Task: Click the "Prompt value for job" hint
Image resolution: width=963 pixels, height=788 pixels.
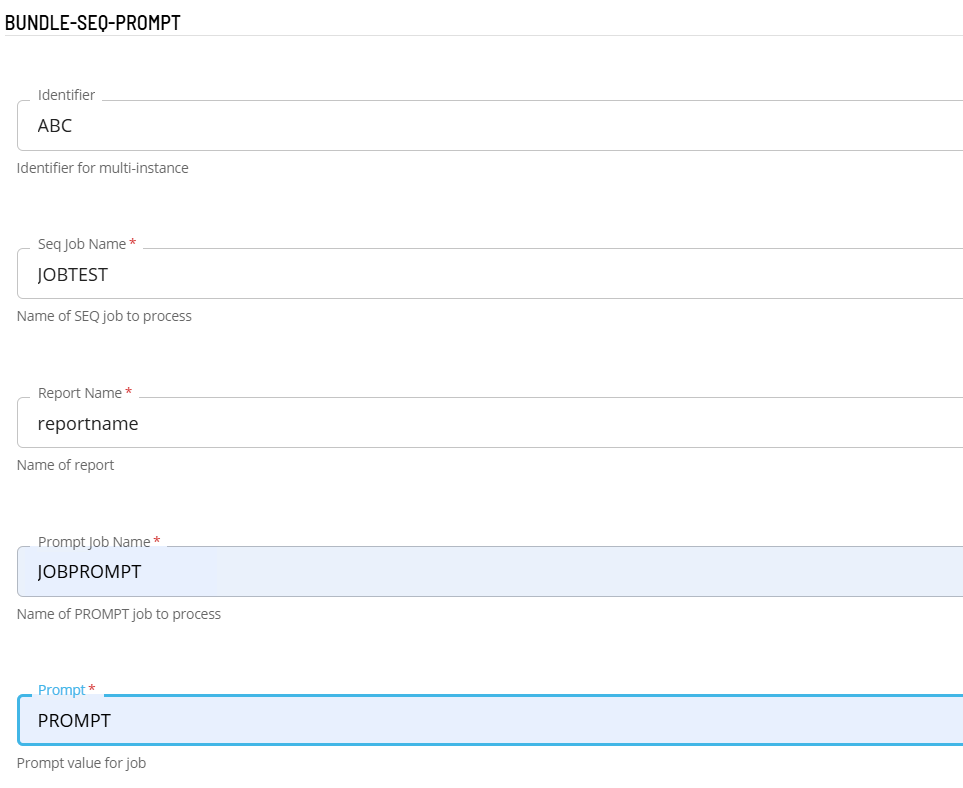Action: point(82,763)
